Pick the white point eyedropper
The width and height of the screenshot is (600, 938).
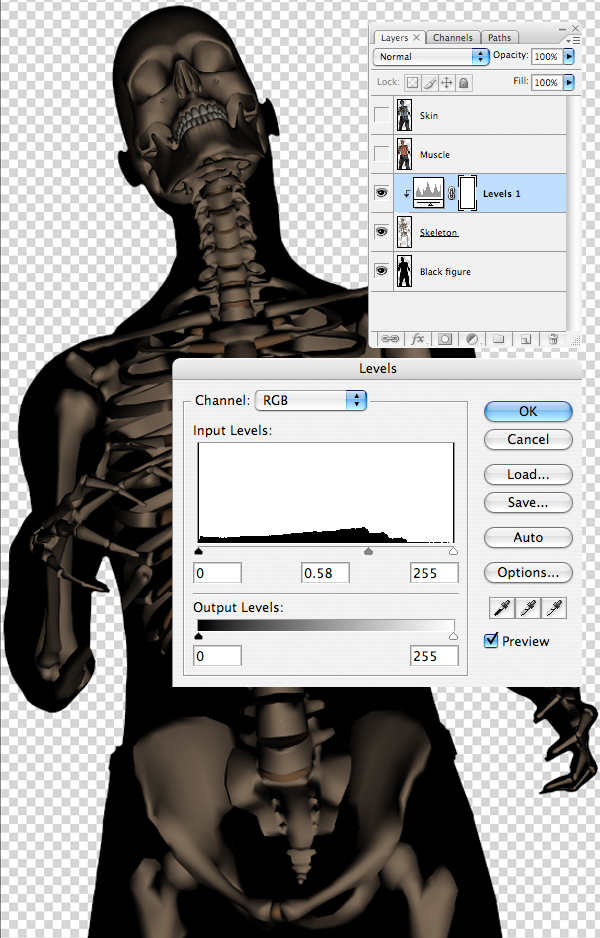coord(554,608)
